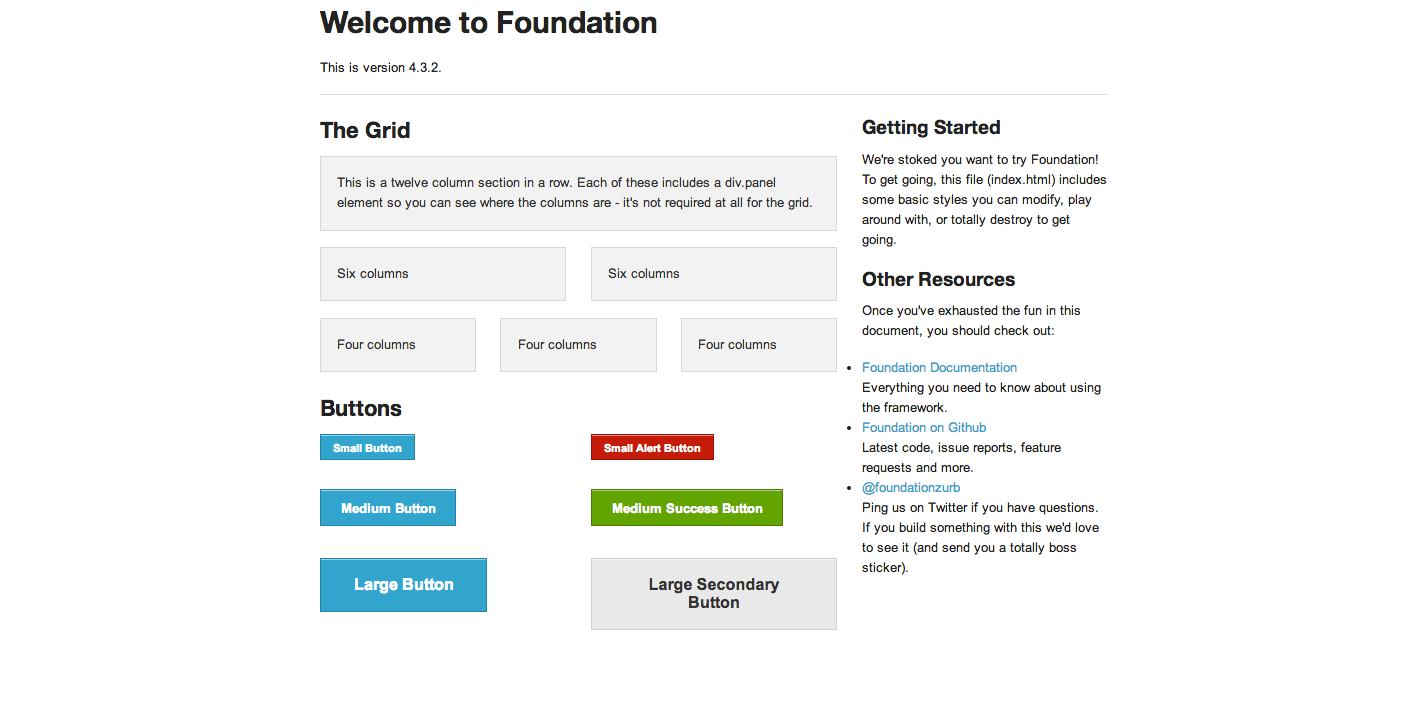The width and height of the screenshot is (1428, 723).
Task: Click the Small Alert Button
Action: [x=652, y=447]
